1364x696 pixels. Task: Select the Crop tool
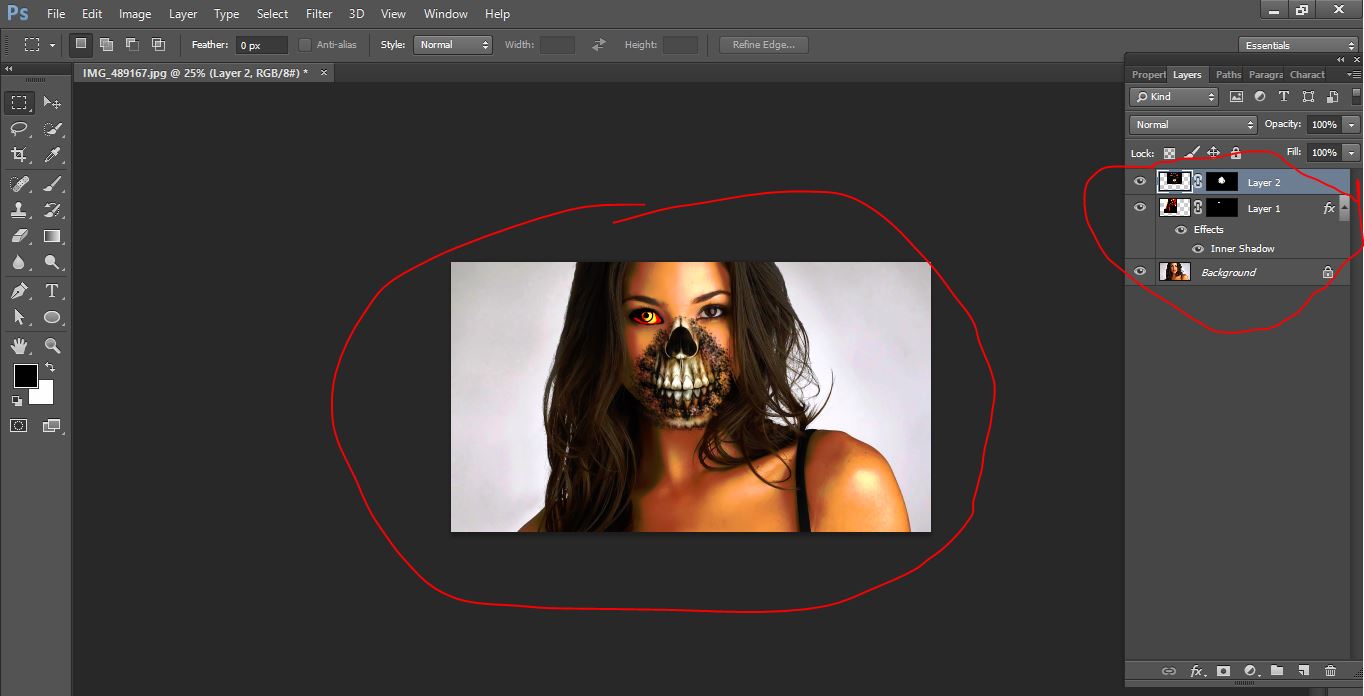[19, 155]
